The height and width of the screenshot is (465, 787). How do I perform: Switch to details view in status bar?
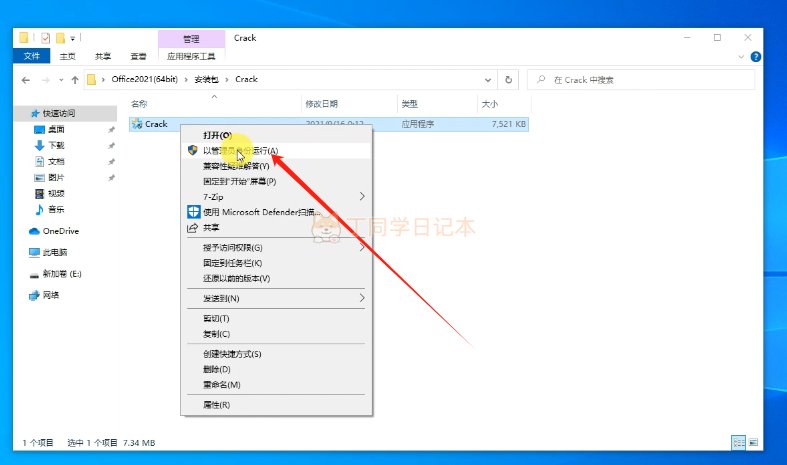[x=737, y=441]
